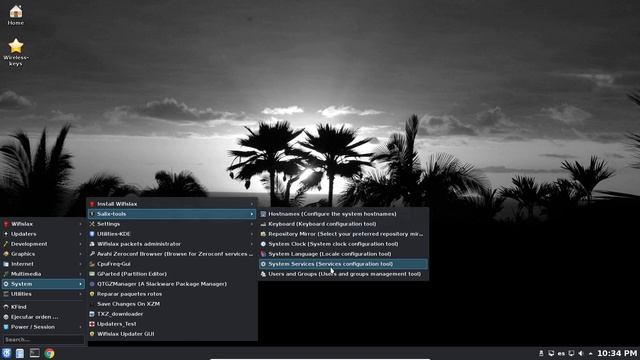Expand the Wifislax category

pos(43,224)
